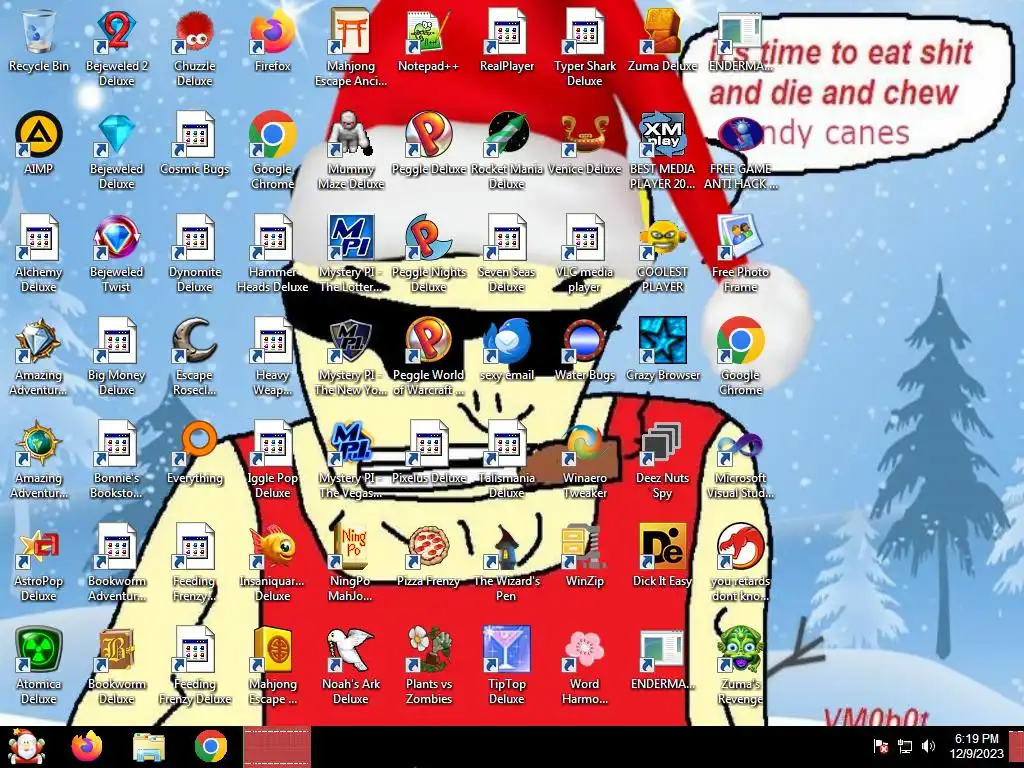Select FREE GAME ANTI HACK shortcut
Image resolution: width=1024 pixels, height=768 pixels.
point(741,149)
